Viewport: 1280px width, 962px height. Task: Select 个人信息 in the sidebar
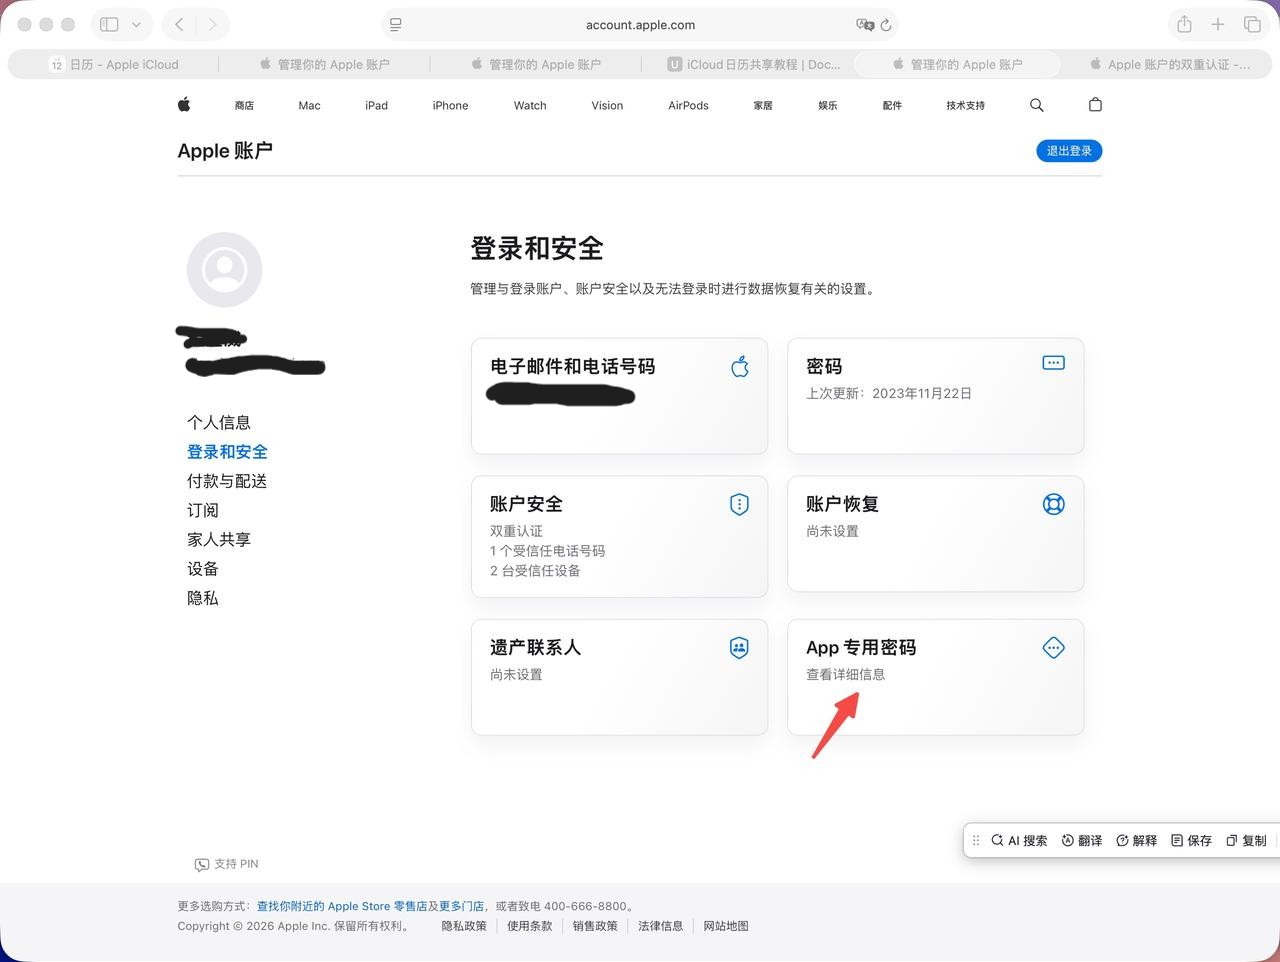click(x=219, y=422)
